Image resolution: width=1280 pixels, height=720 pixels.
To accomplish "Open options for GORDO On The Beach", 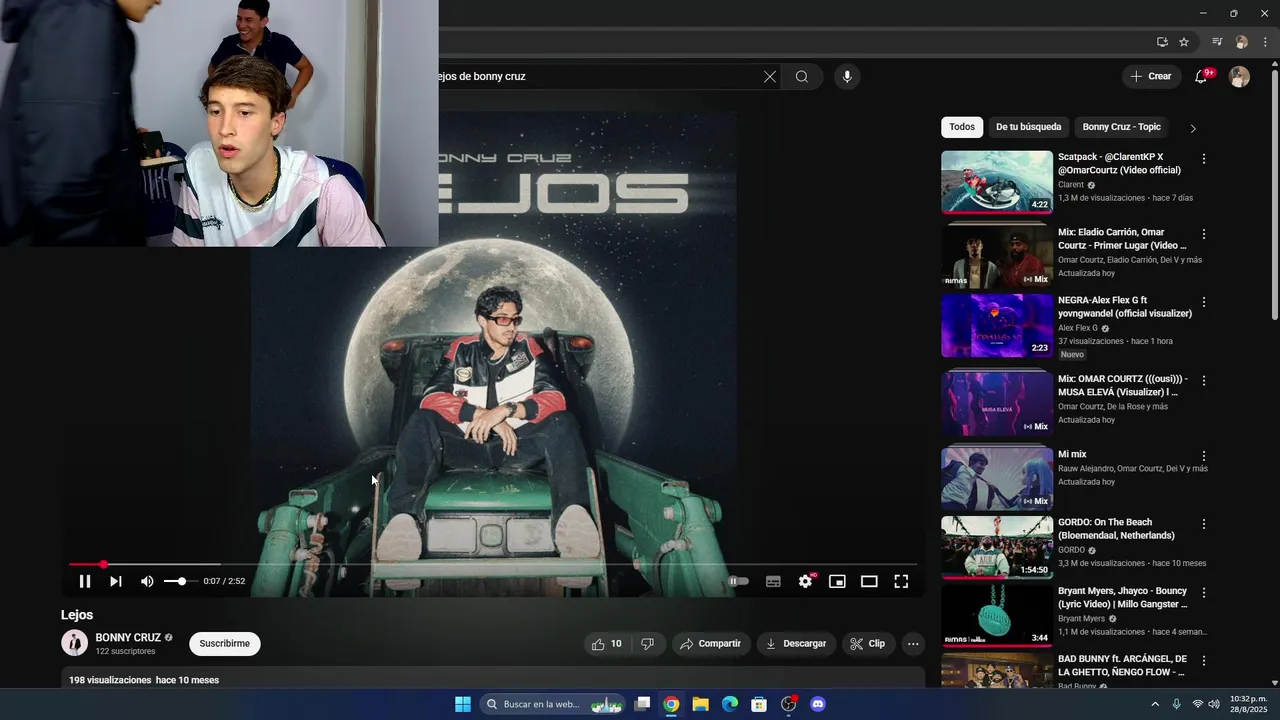I will [1204, 524].
